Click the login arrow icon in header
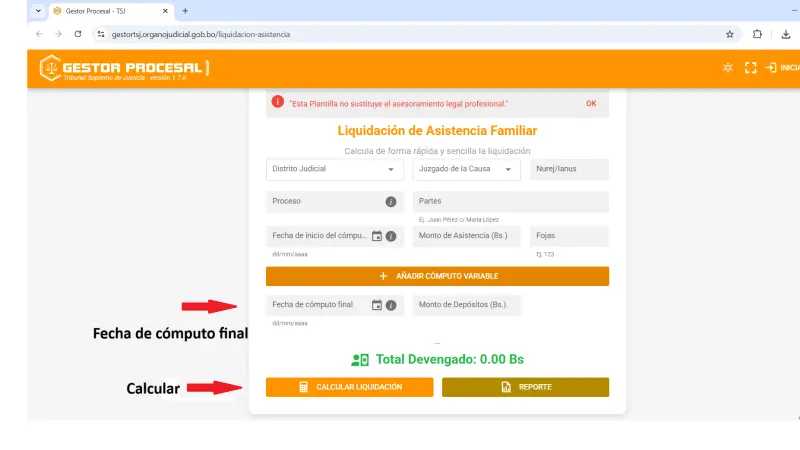800x450 pixels. 771,68
